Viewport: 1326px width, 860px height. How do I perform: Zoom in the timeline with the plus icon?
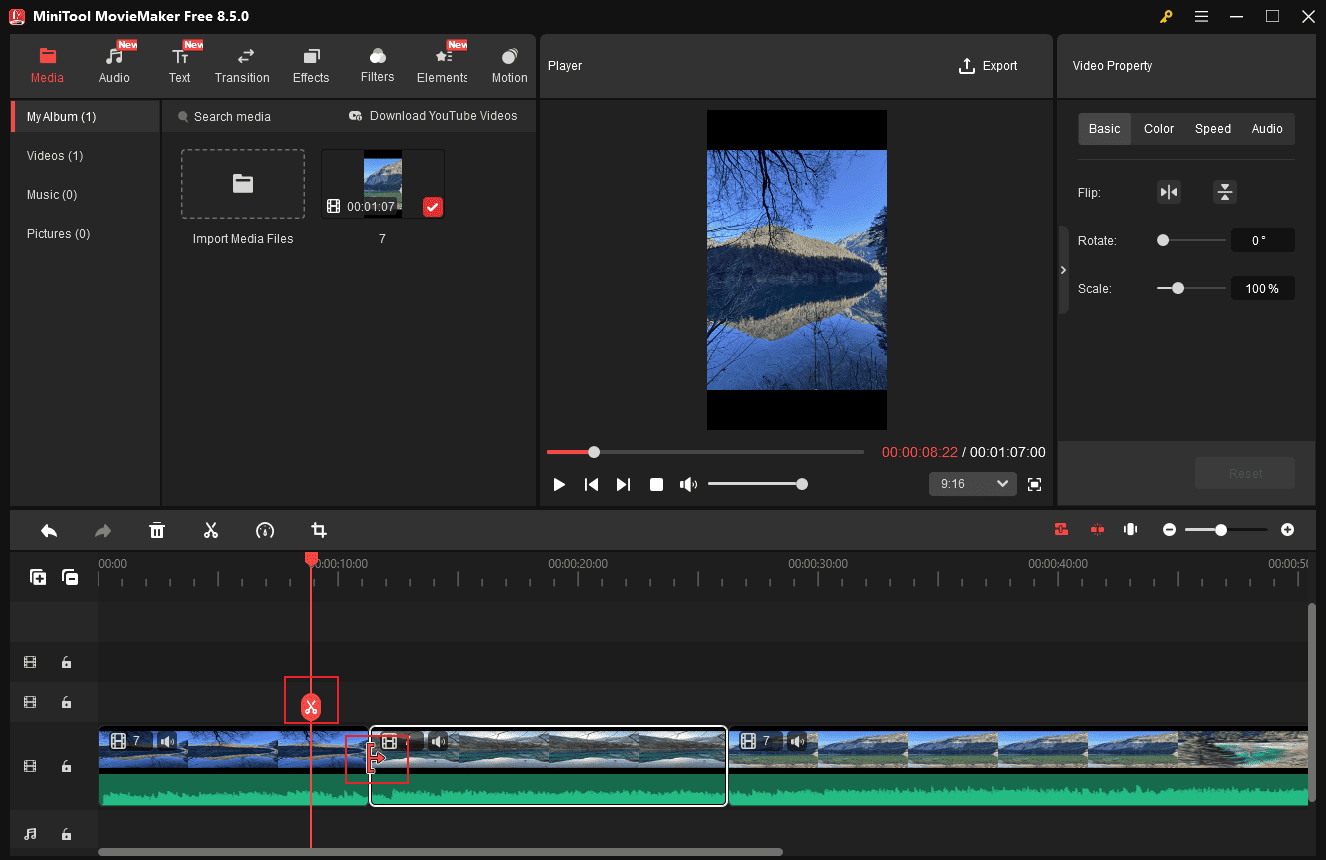[x=1287, y=529]
